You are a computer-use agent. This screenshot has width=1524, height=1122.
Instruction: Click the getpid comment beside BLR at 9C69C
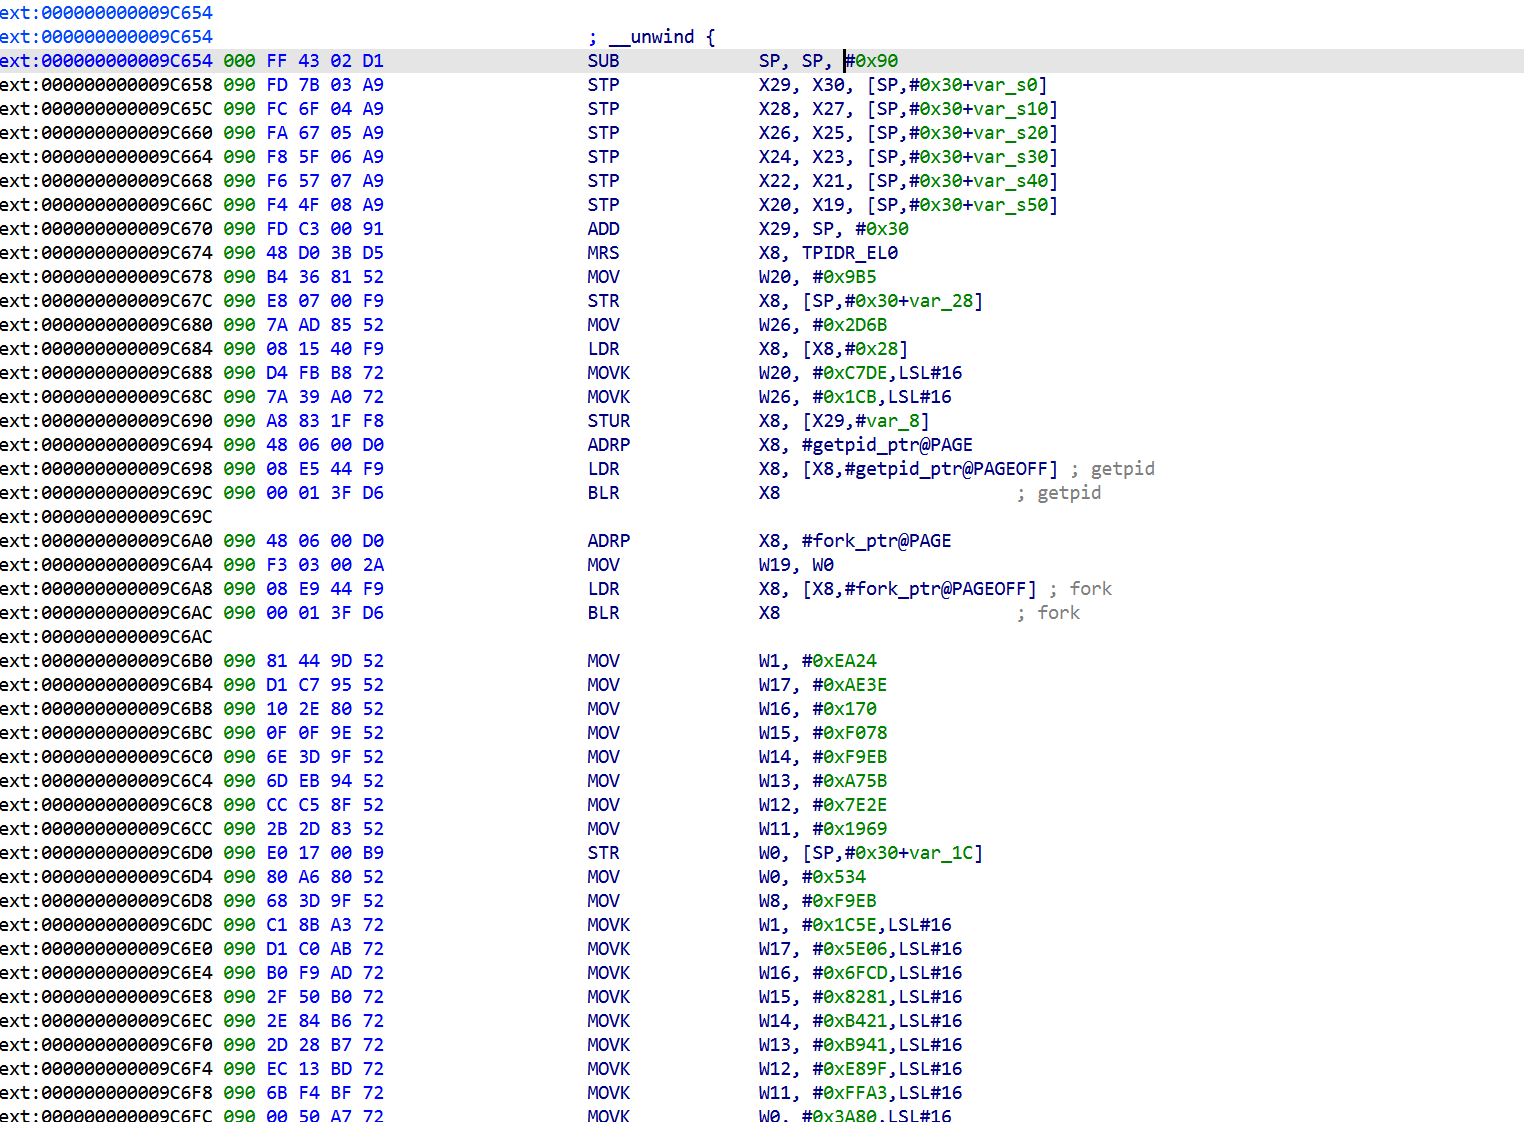pyautogui.click(x=1069, y=493)
